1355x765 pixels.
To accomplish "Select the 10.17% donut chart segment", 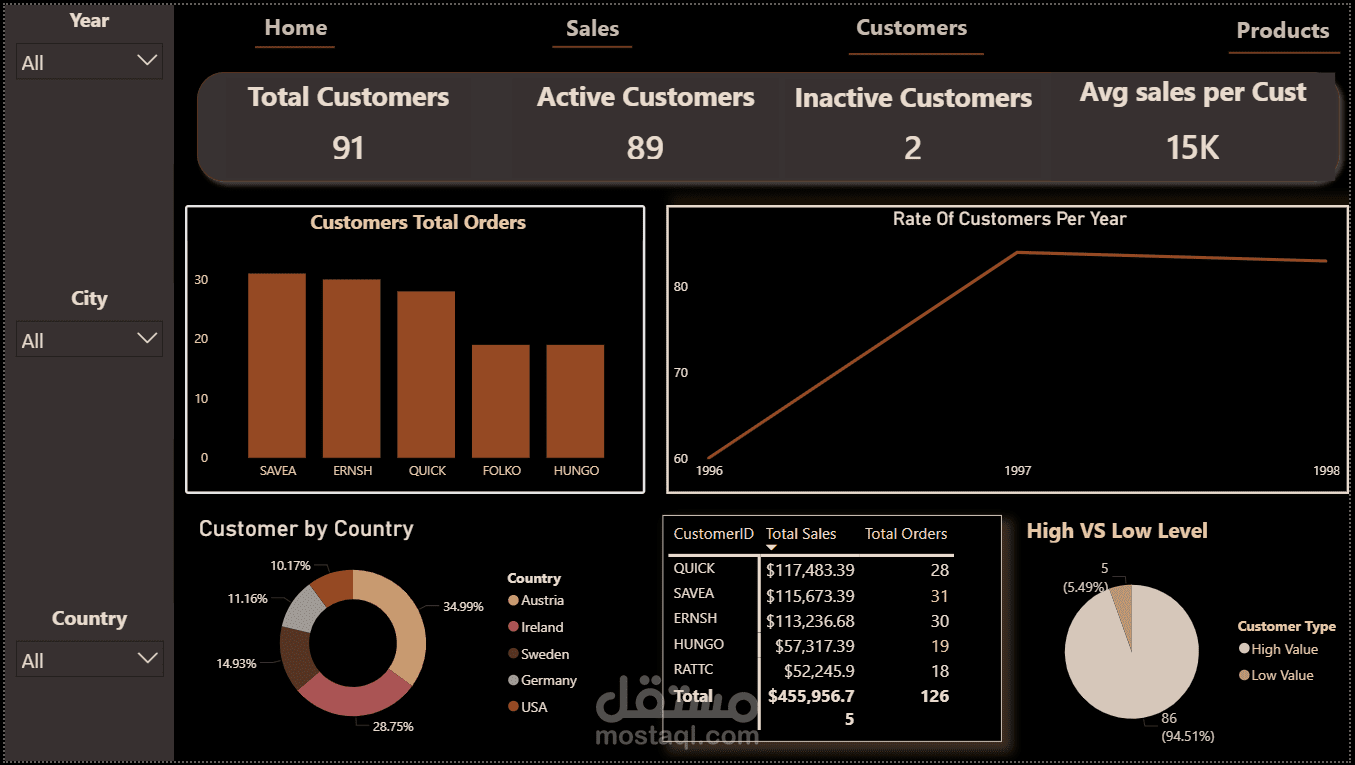I will pos(333,586).
